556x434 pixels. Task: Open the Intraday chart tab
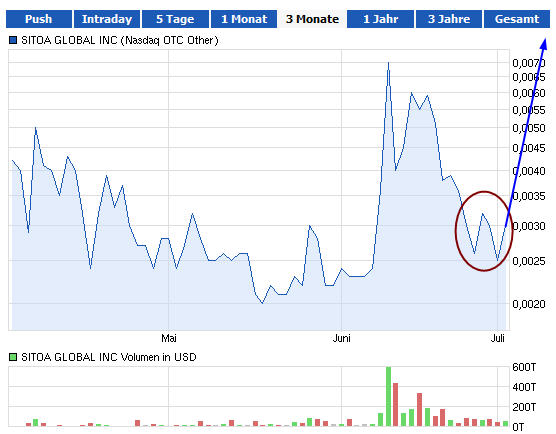pyautogui.click(x=107, y=19)
